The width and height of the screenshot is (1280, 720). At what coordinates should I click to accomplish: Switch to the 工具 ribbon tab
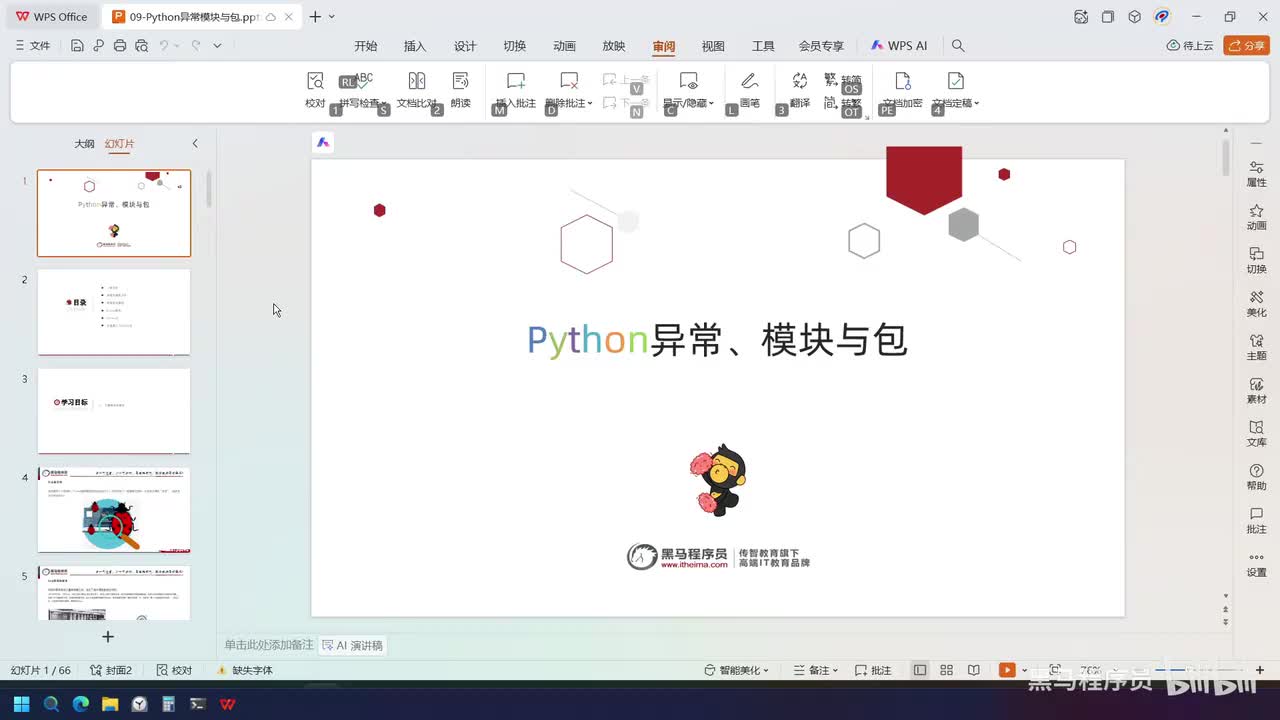(763, 46)
